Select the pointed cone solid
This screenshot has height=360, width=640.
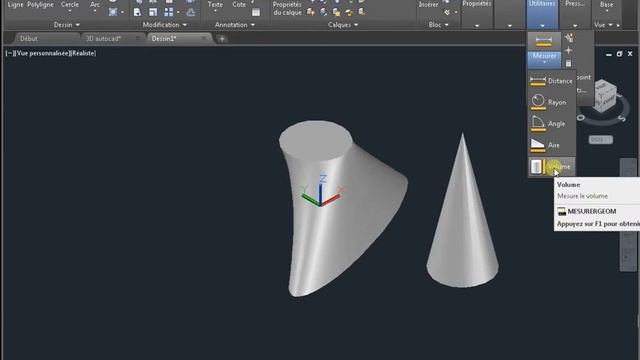(x=462, y=220)
